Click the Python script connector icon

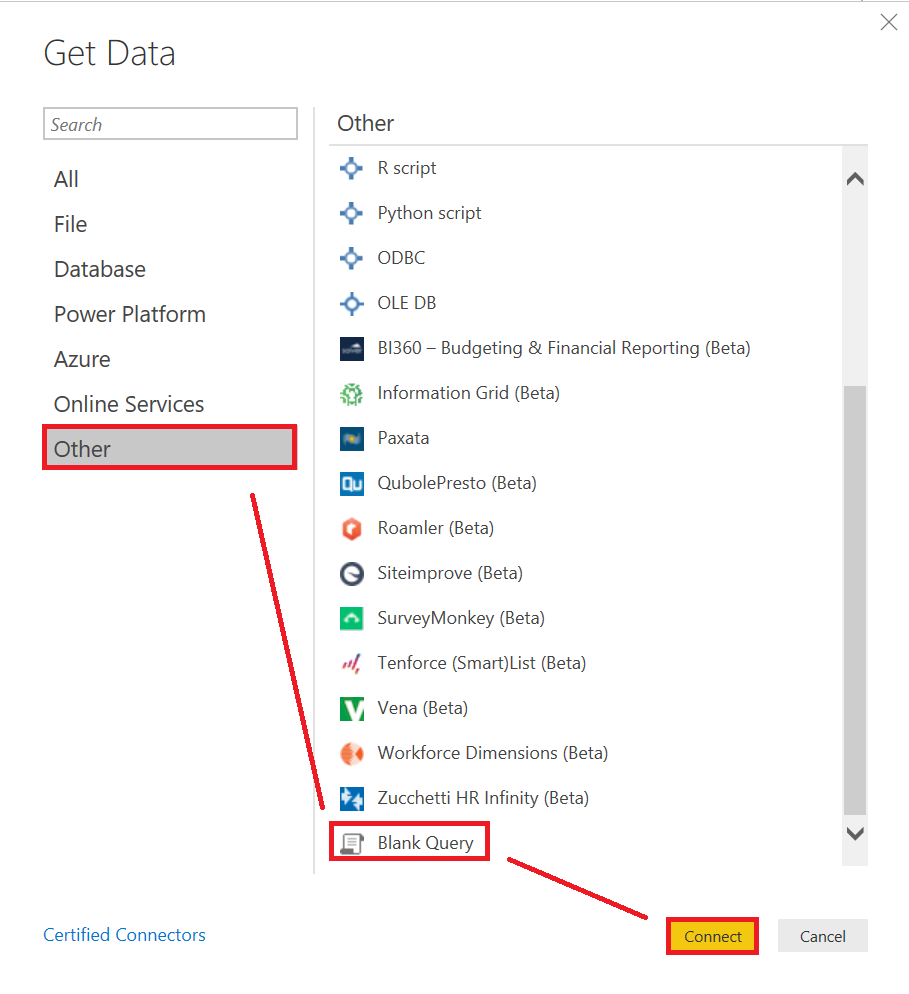coord(351,213)
